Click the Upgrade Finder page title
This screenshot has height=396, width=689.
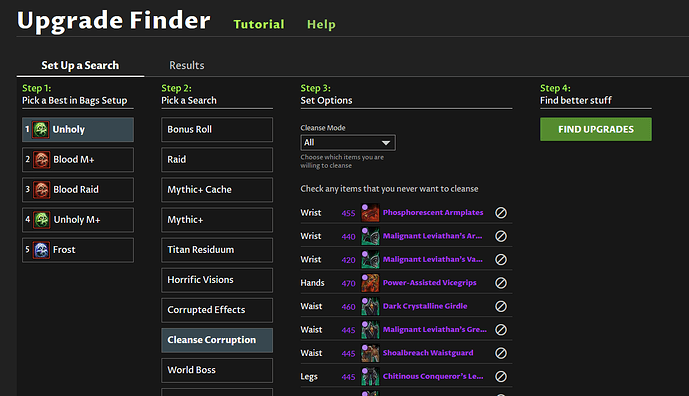(114, 21)
